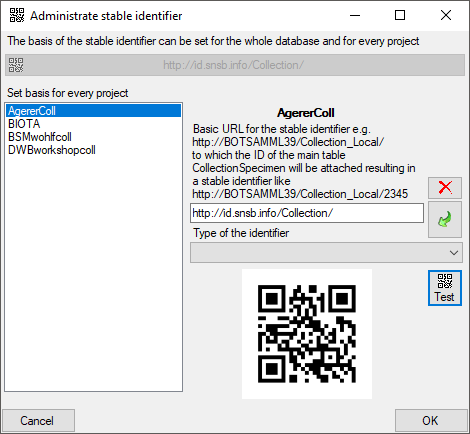
Task: Minimize the dialog window
Action: pyautogui.click(x=355, y=15)
